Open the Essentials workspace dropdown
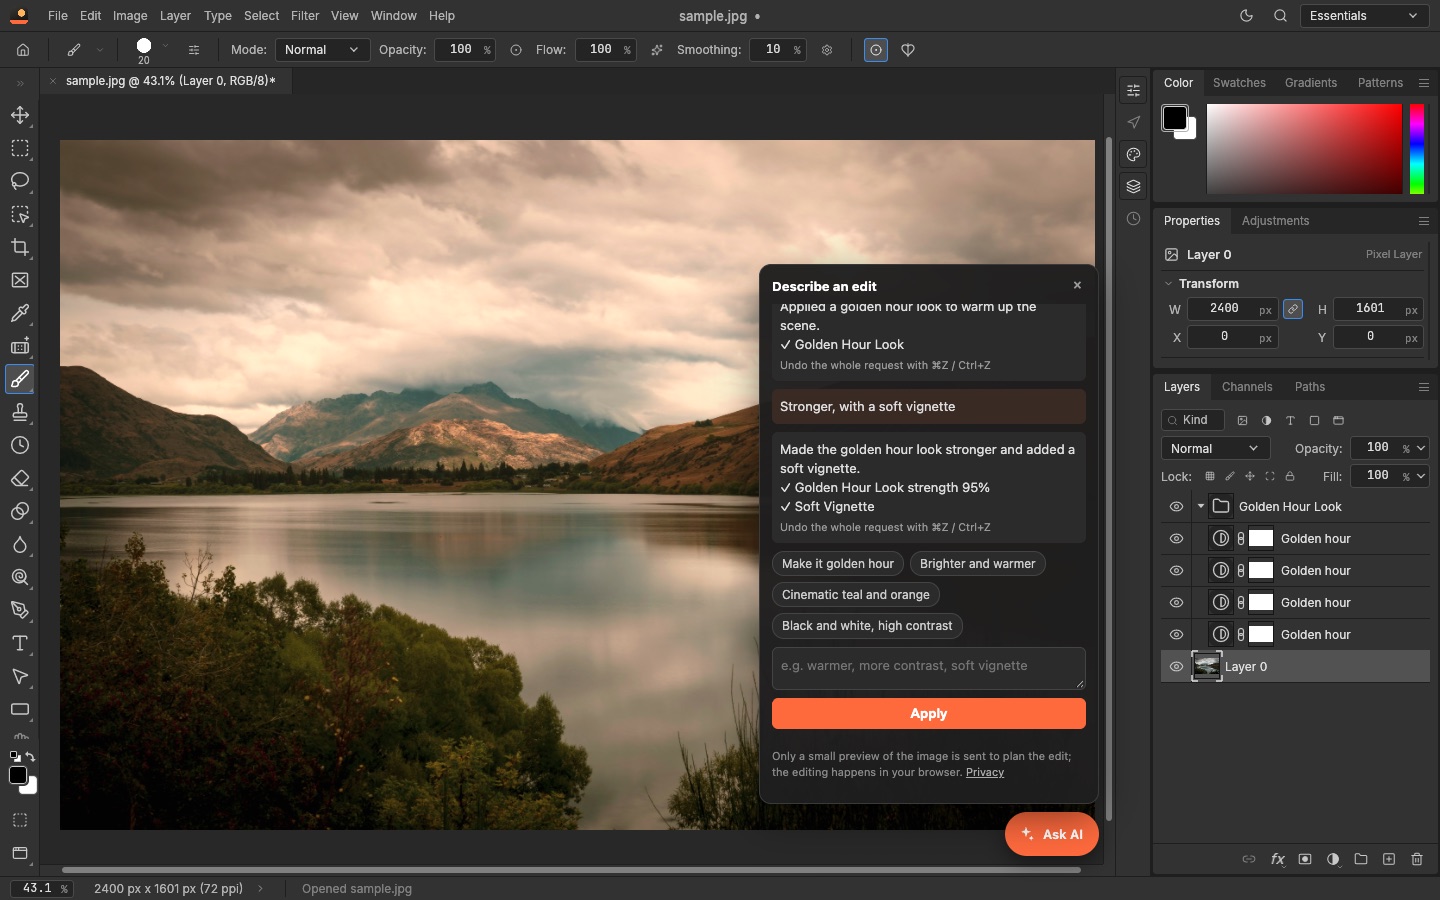The image size is (1440, 900). point(1364,16)
